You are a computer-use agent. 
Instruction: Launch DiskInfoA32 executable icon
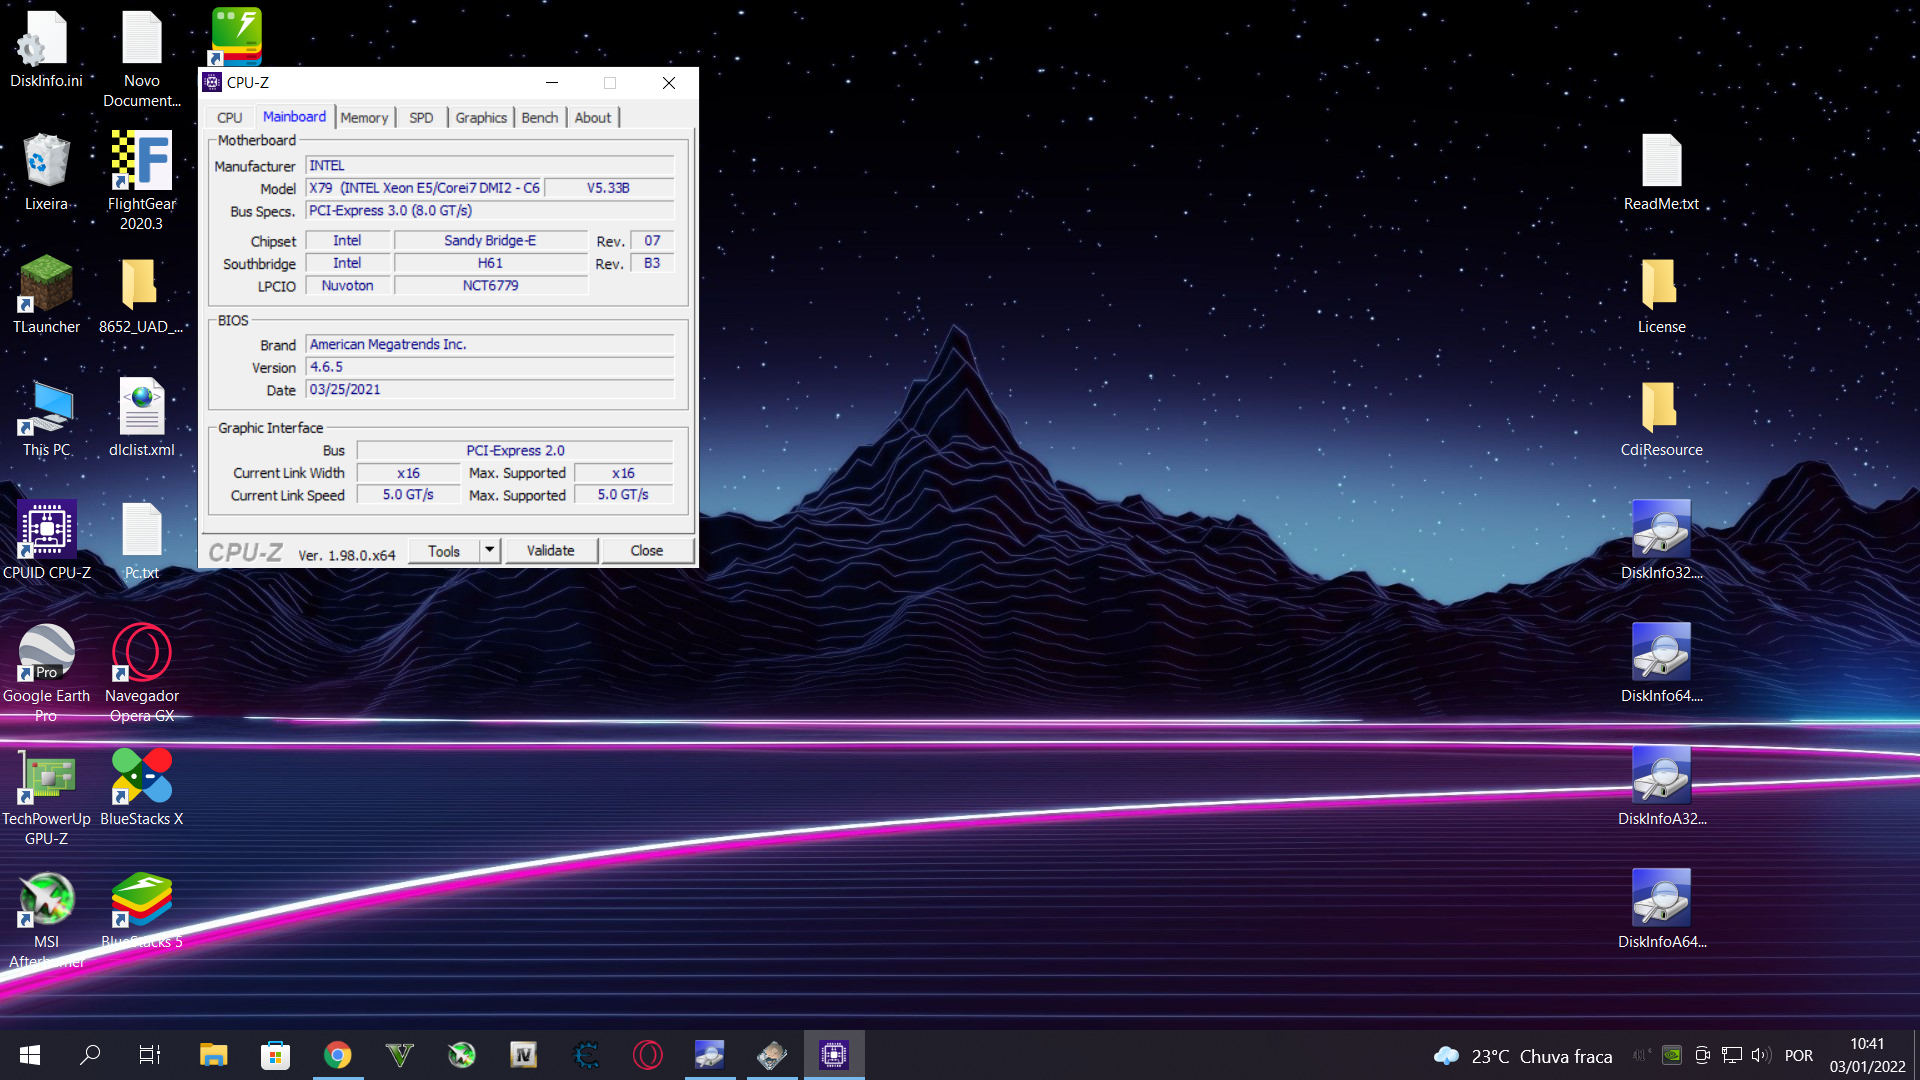(x=1661, y=787)
